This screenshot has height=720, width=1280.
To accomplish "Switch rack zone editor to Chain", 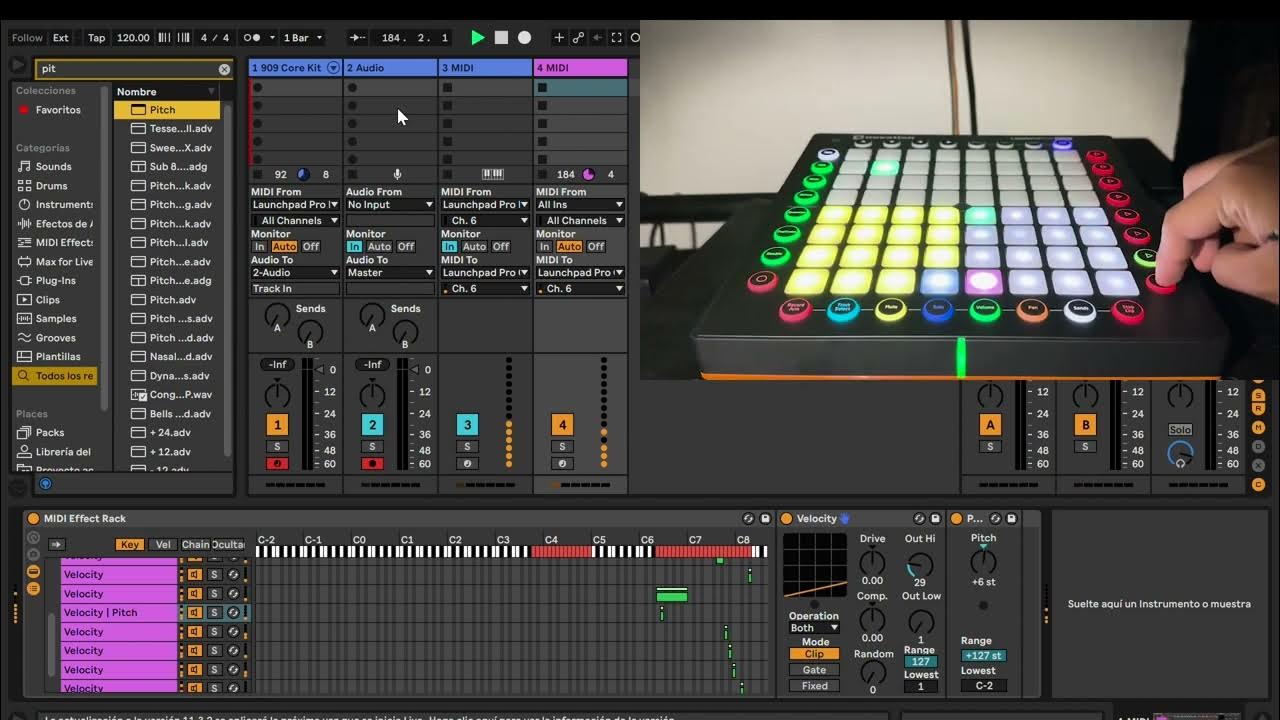I will click(195, 545).
